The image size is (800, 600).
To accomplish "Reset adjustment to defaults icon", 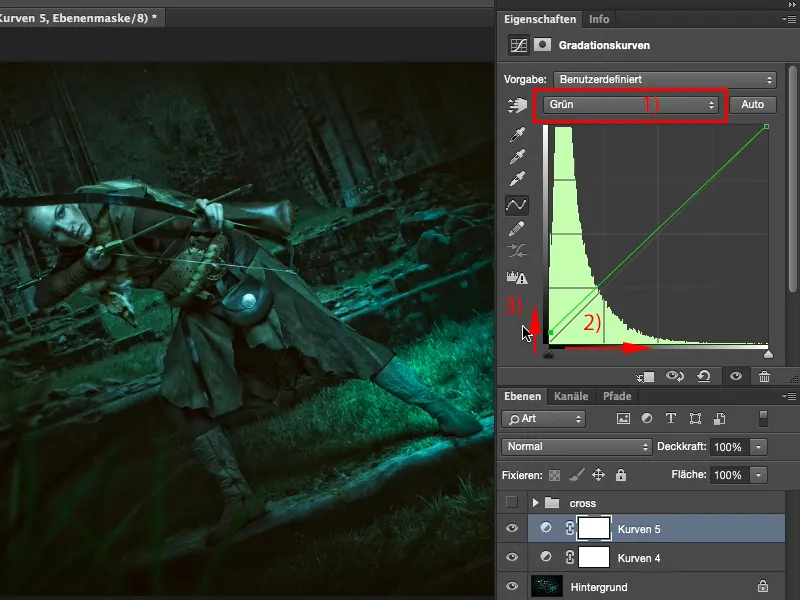I will 704,377.
